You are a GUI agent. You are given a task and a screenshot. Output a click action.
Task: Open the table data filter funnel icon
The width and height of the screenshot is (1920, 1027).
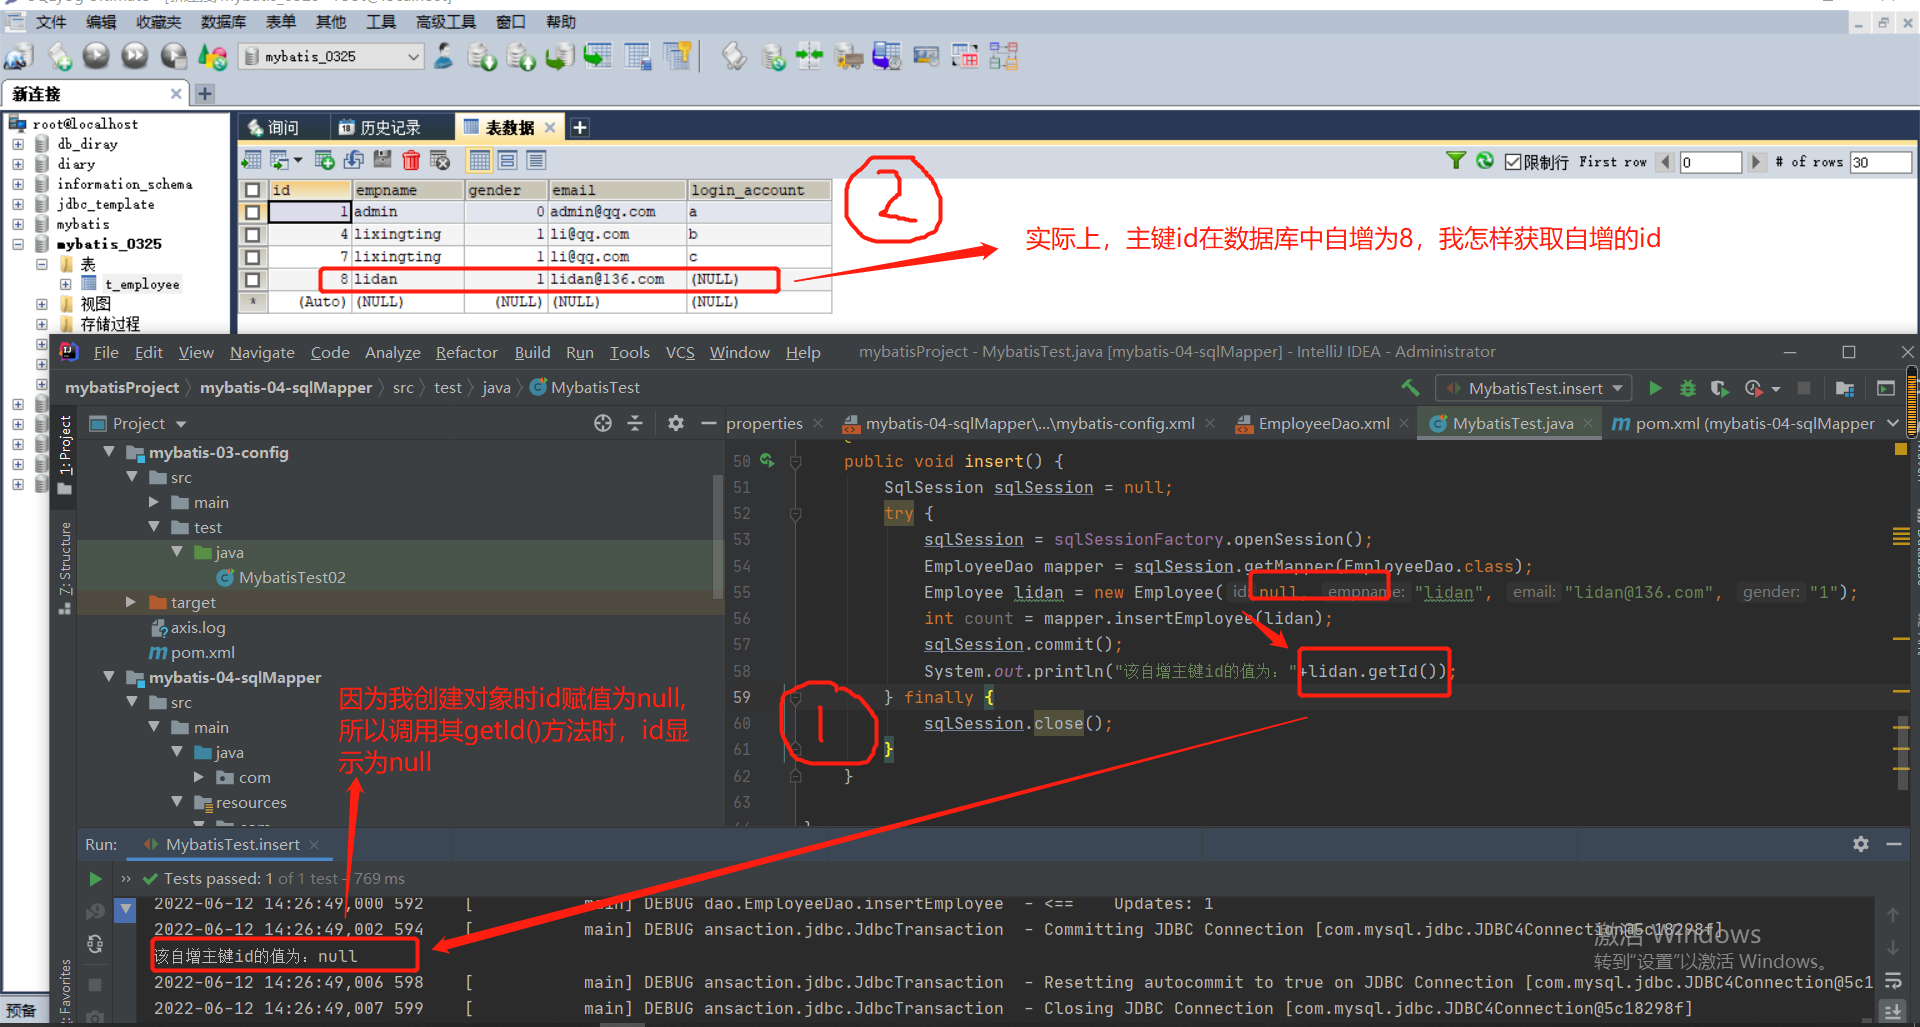point(1456,161)
